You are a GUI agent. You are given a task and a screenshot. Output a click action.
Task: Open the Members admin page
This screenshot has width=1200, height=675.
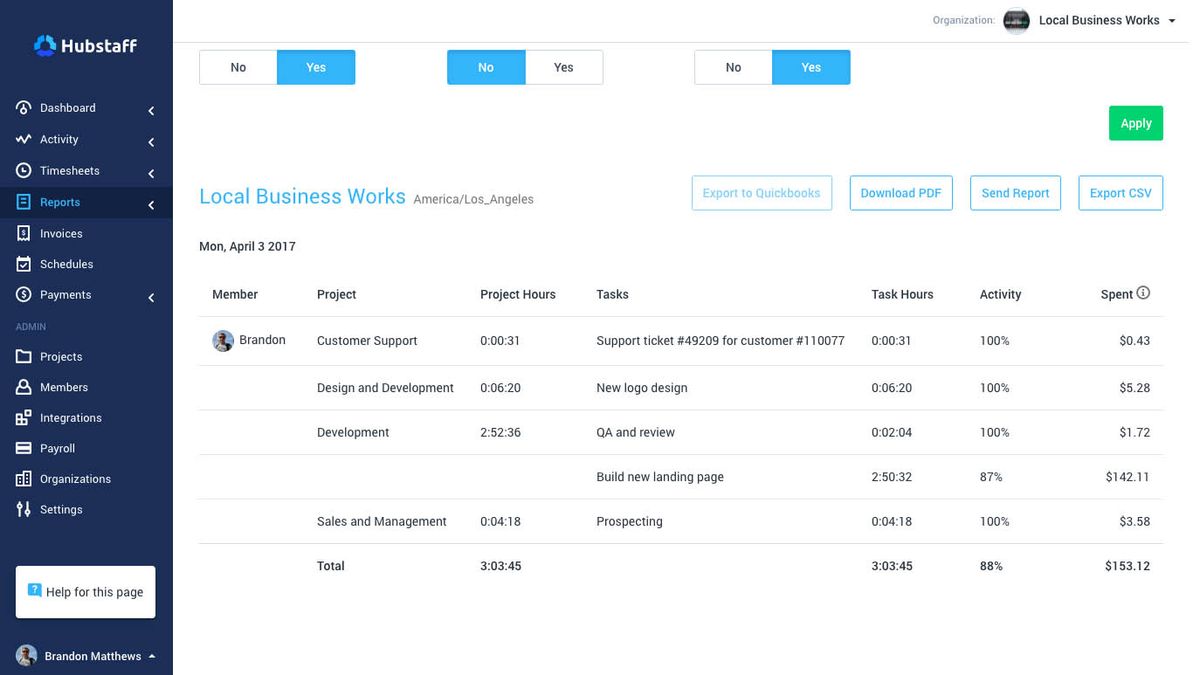point(63,387)
